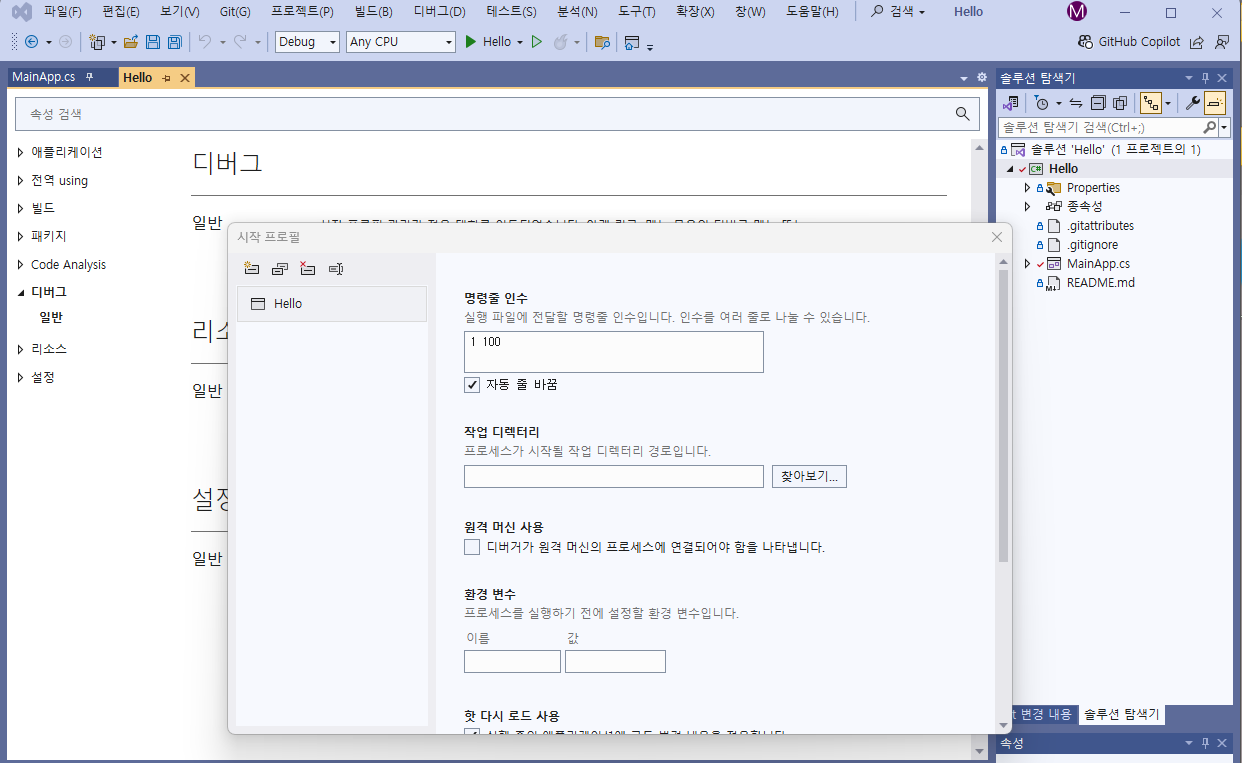
Task: Click the GitHub Copilot icon
Action: pos(1086,42)
